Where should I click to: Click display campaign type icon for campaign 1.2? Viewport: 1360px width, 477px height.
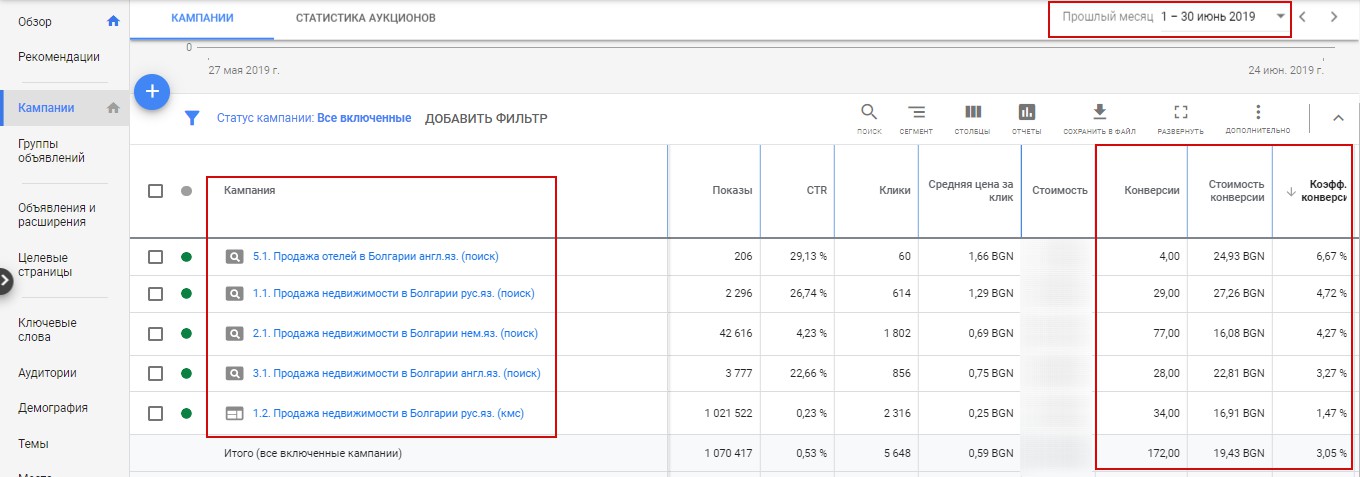(x=233, y=413)
